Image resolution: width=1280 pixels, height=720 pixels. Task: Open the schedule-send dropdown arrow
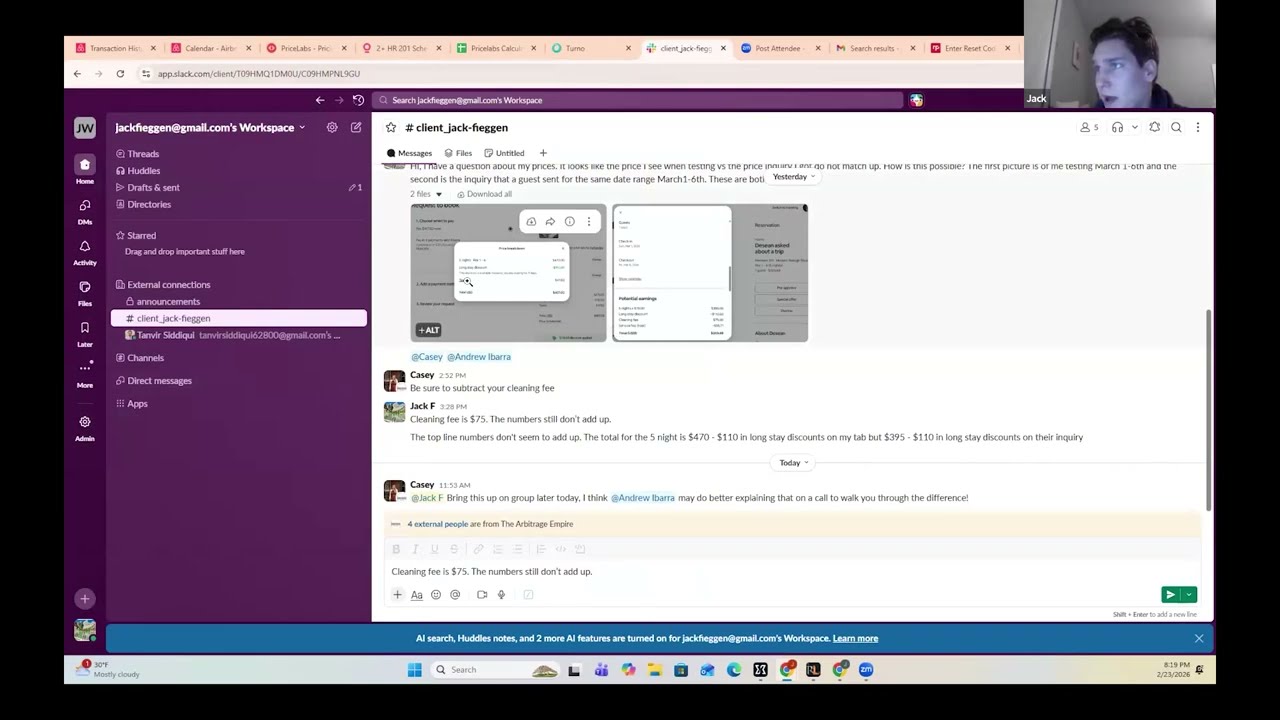[1189, 595]
